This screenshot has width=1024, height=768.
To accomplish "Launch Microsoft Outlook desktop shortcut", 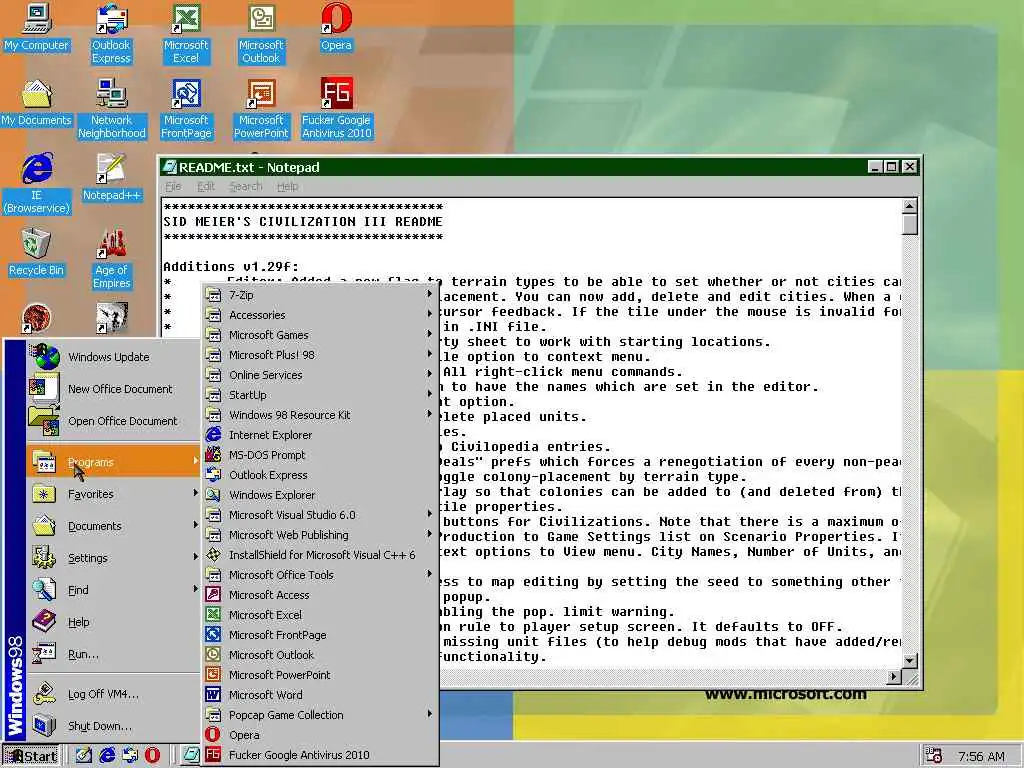I will [261, 34].
